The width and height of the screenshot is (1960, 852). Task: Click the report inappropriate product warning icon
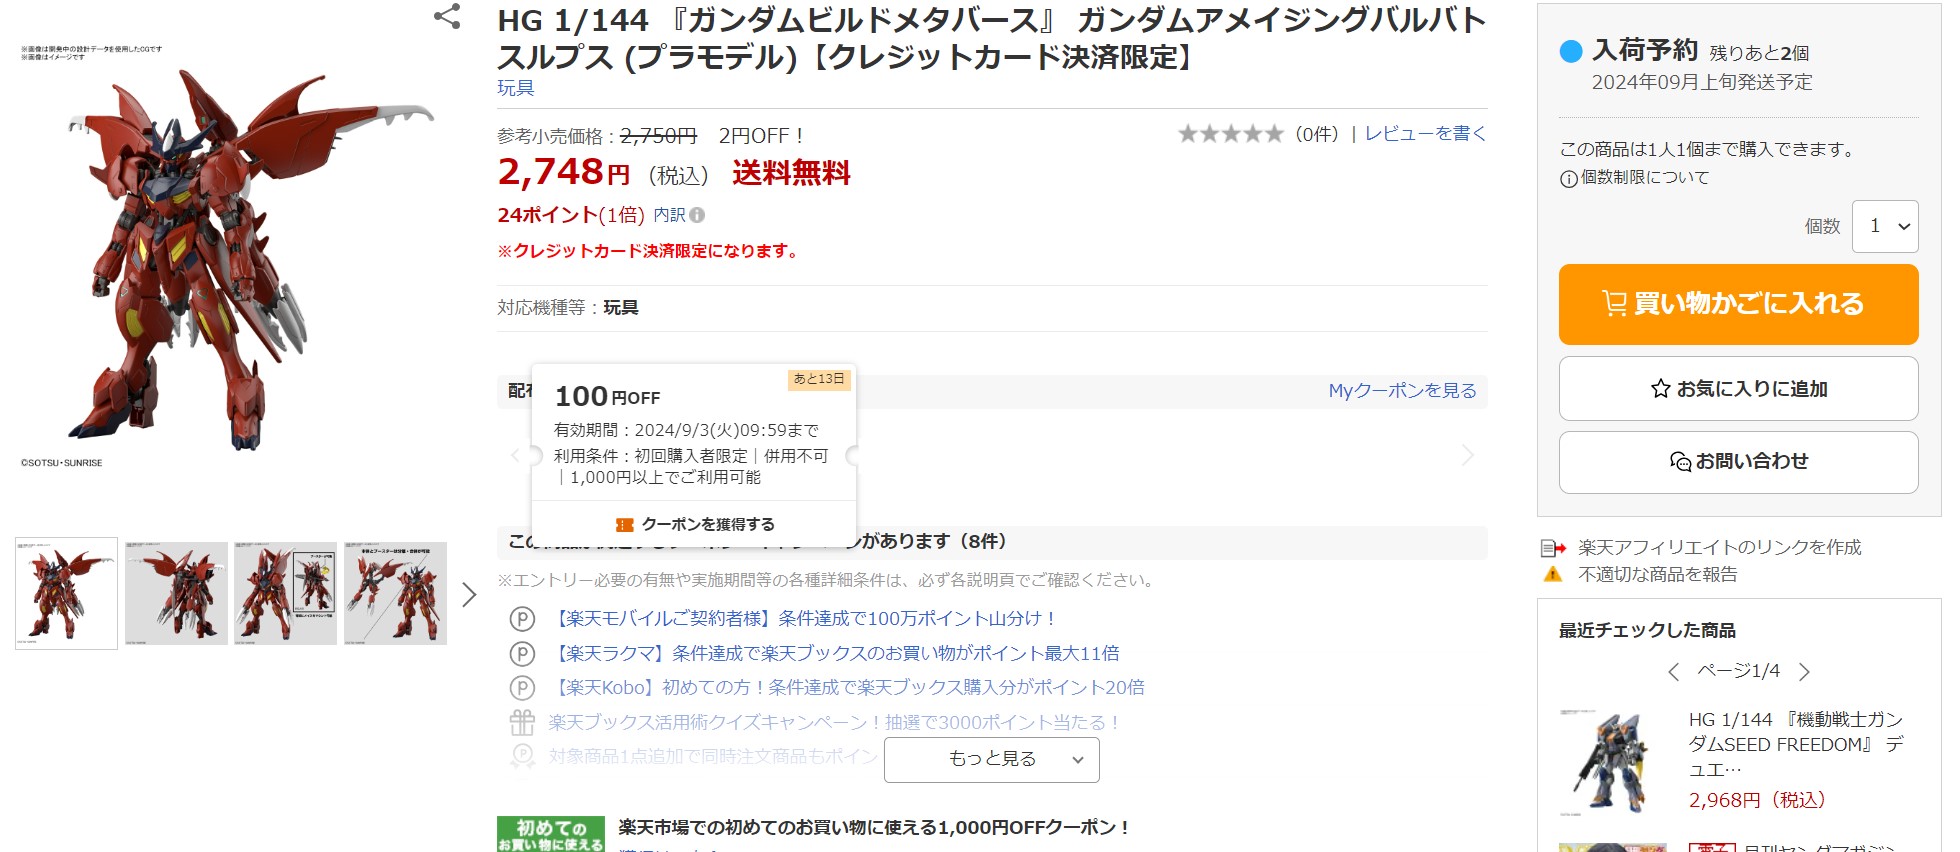coord(1552,575)
